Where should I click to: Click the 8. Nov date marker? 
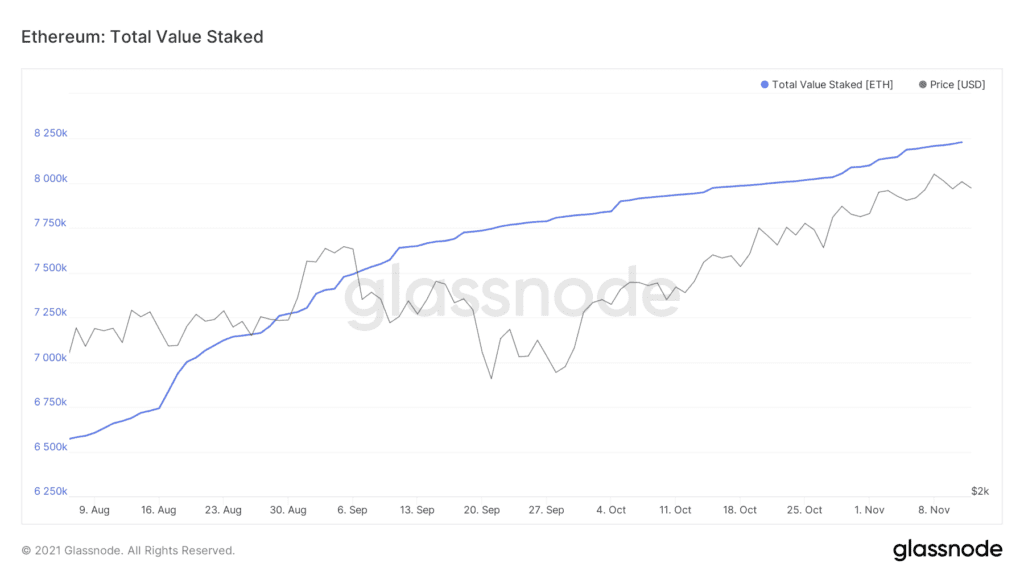coord(933,510)
